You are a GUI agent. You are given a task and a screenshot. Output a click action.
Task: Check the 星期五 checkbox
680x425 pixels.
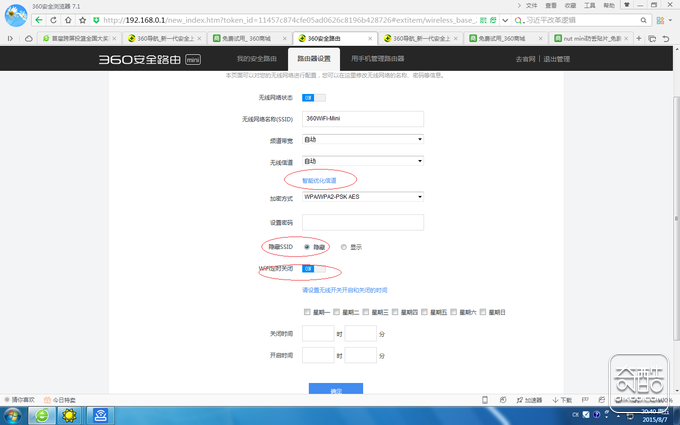424,312
